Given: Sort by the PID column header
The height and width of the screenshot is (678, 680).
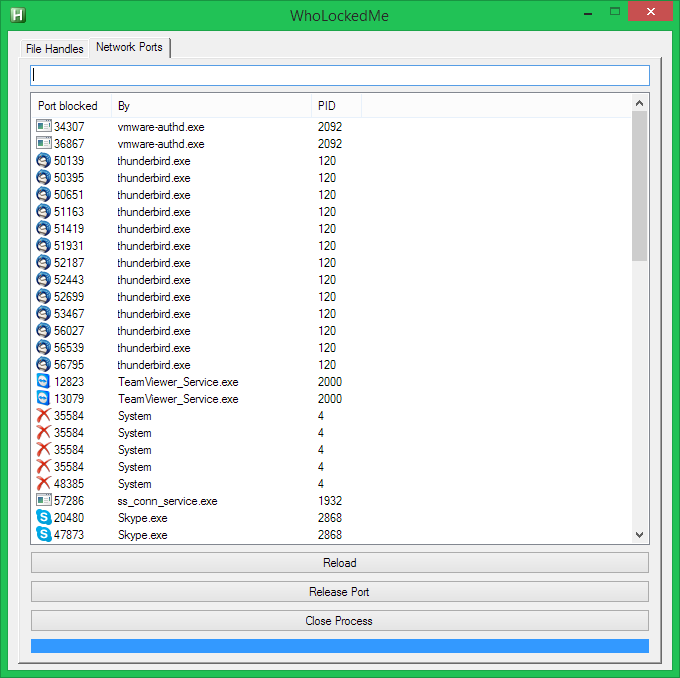Looking at the screenshot, I should (x=336, y=106).
